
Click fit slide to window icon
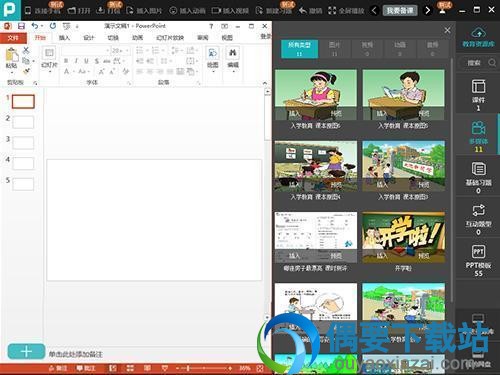[260, 368]
